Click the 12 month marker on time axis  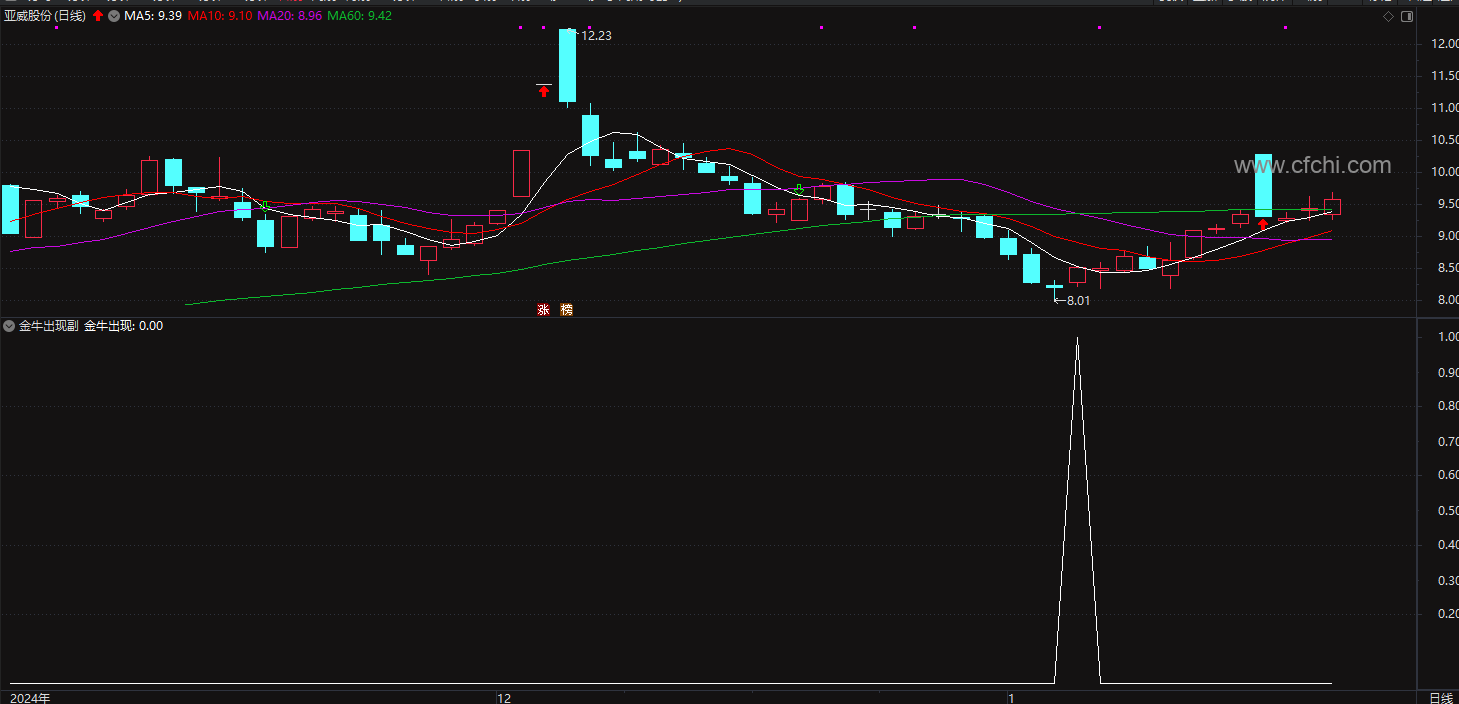[504, 697]
